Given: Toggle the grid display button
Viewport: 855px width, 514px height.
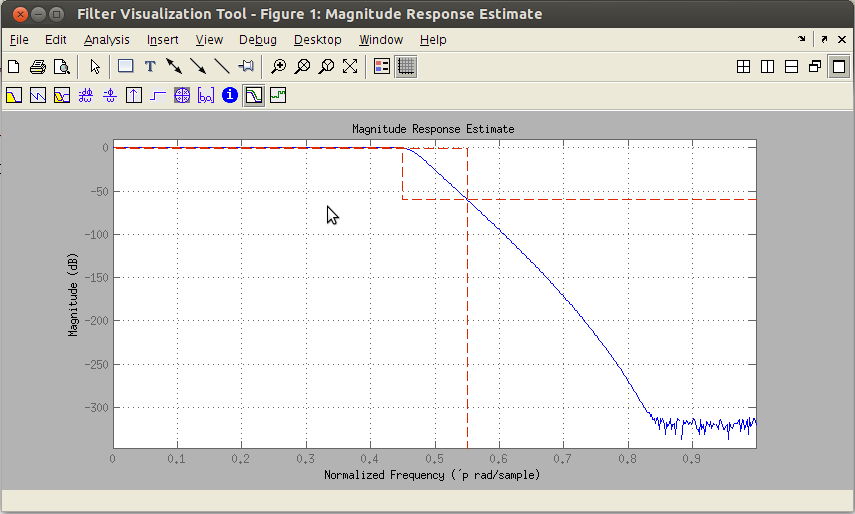Looking at the screenshot, I should click(406, 66).
